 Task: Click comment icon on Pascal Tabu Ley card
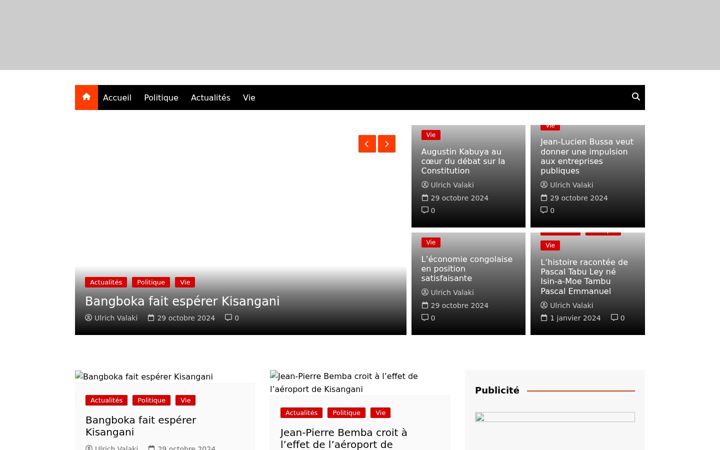(618, 318)
